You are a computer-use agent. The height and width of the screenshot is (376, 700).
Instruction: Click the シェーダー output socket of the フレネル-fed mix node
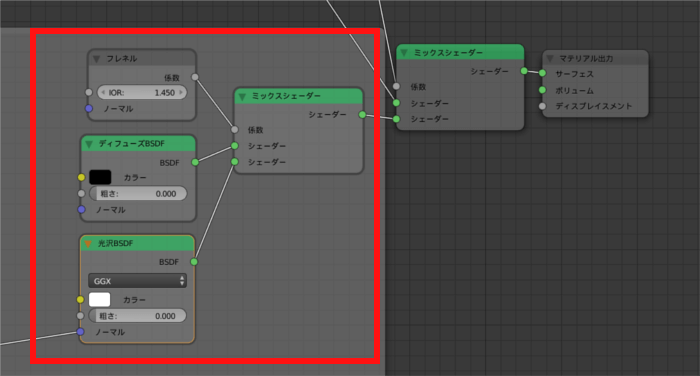(362, 115)
